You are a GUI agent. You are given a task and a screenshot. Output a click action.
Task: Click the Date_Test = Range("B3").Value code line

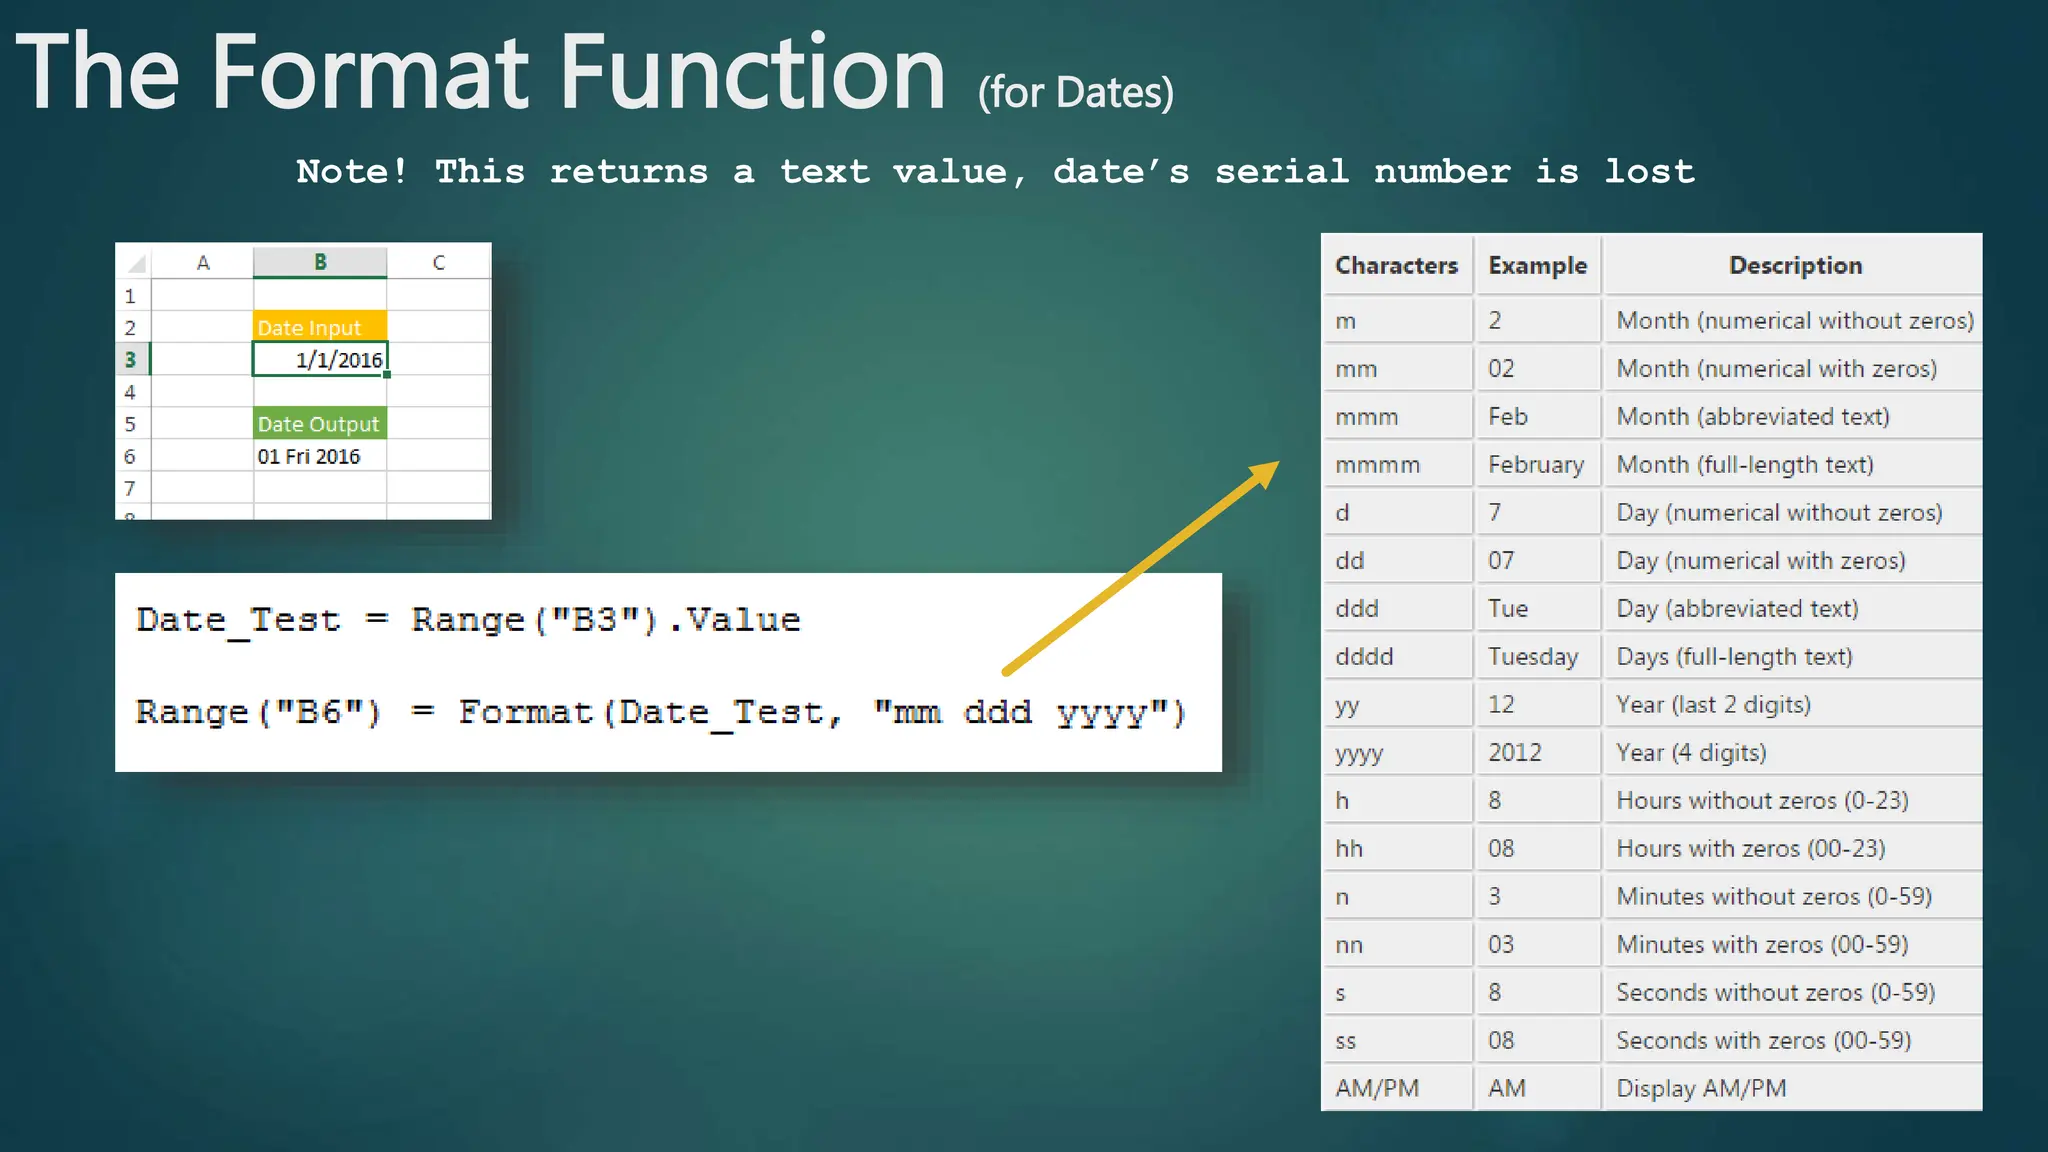point(468,620)
